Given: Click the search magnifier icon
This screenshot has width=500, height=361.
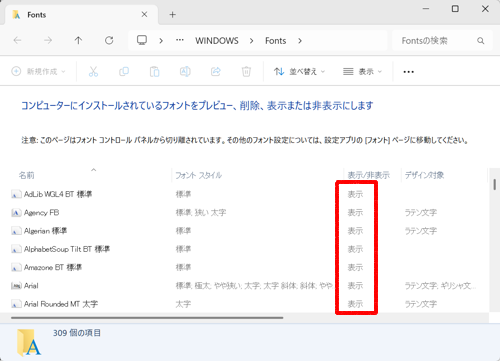Looking at the screenshot, I should click(480, 41).
